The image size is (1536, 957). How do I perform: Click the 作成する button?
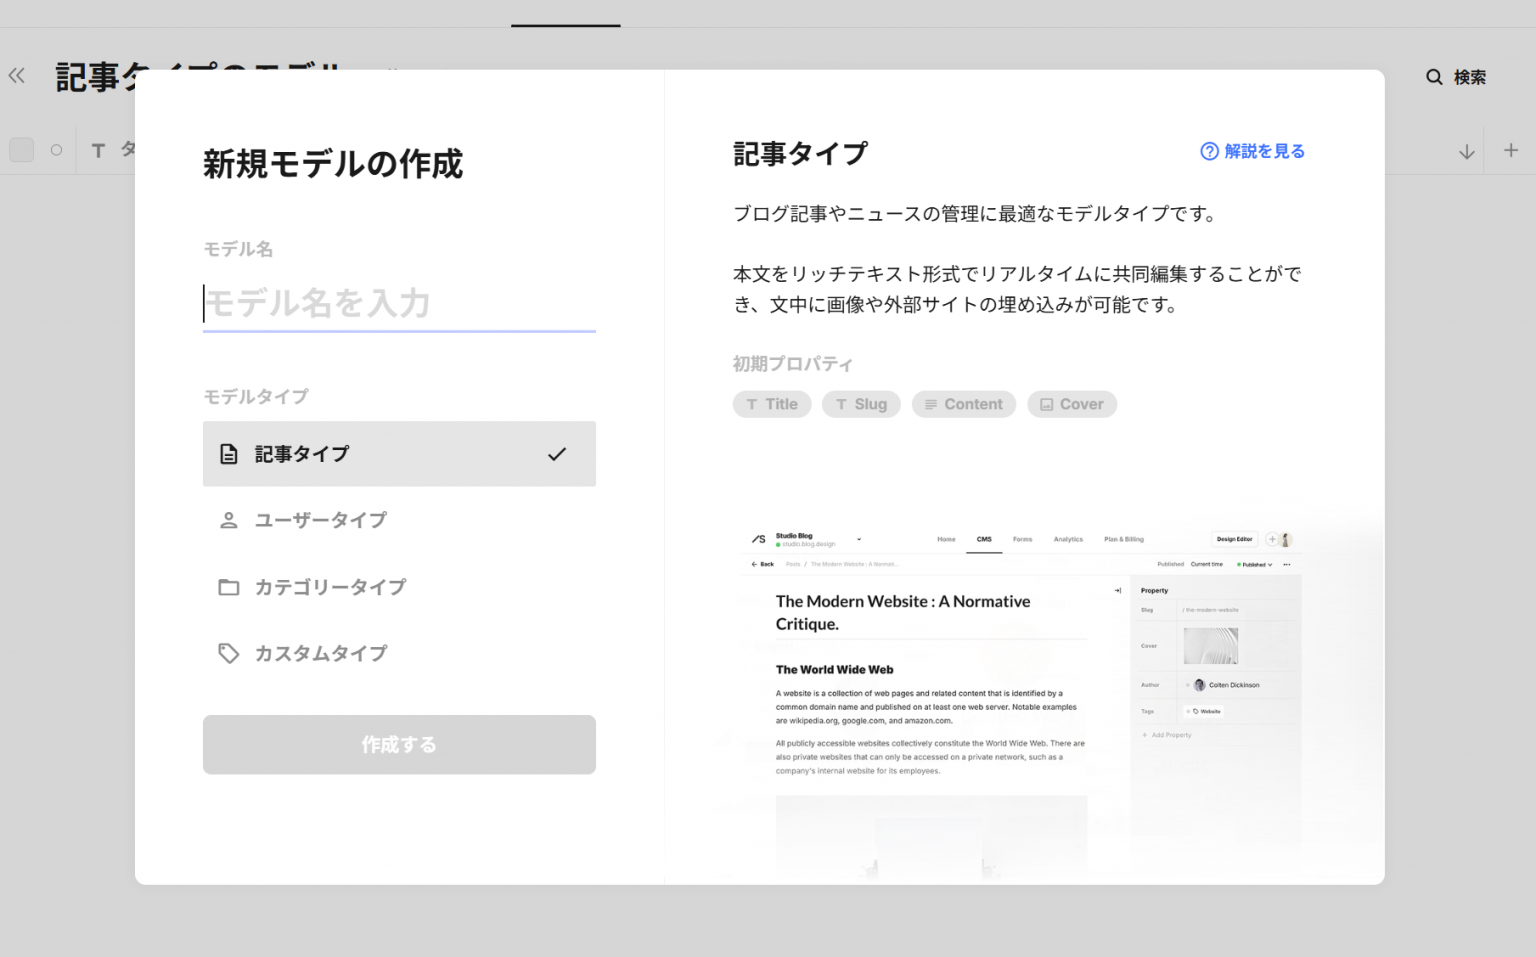point(399,744)
